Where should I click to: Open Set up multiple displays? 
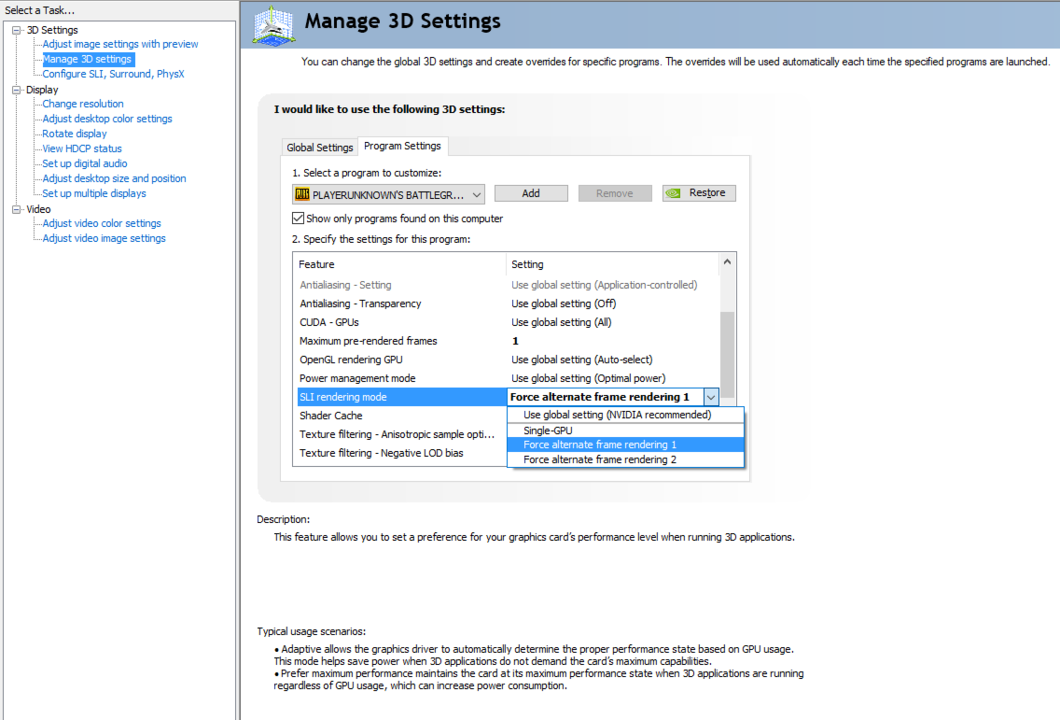coord(94,193)
